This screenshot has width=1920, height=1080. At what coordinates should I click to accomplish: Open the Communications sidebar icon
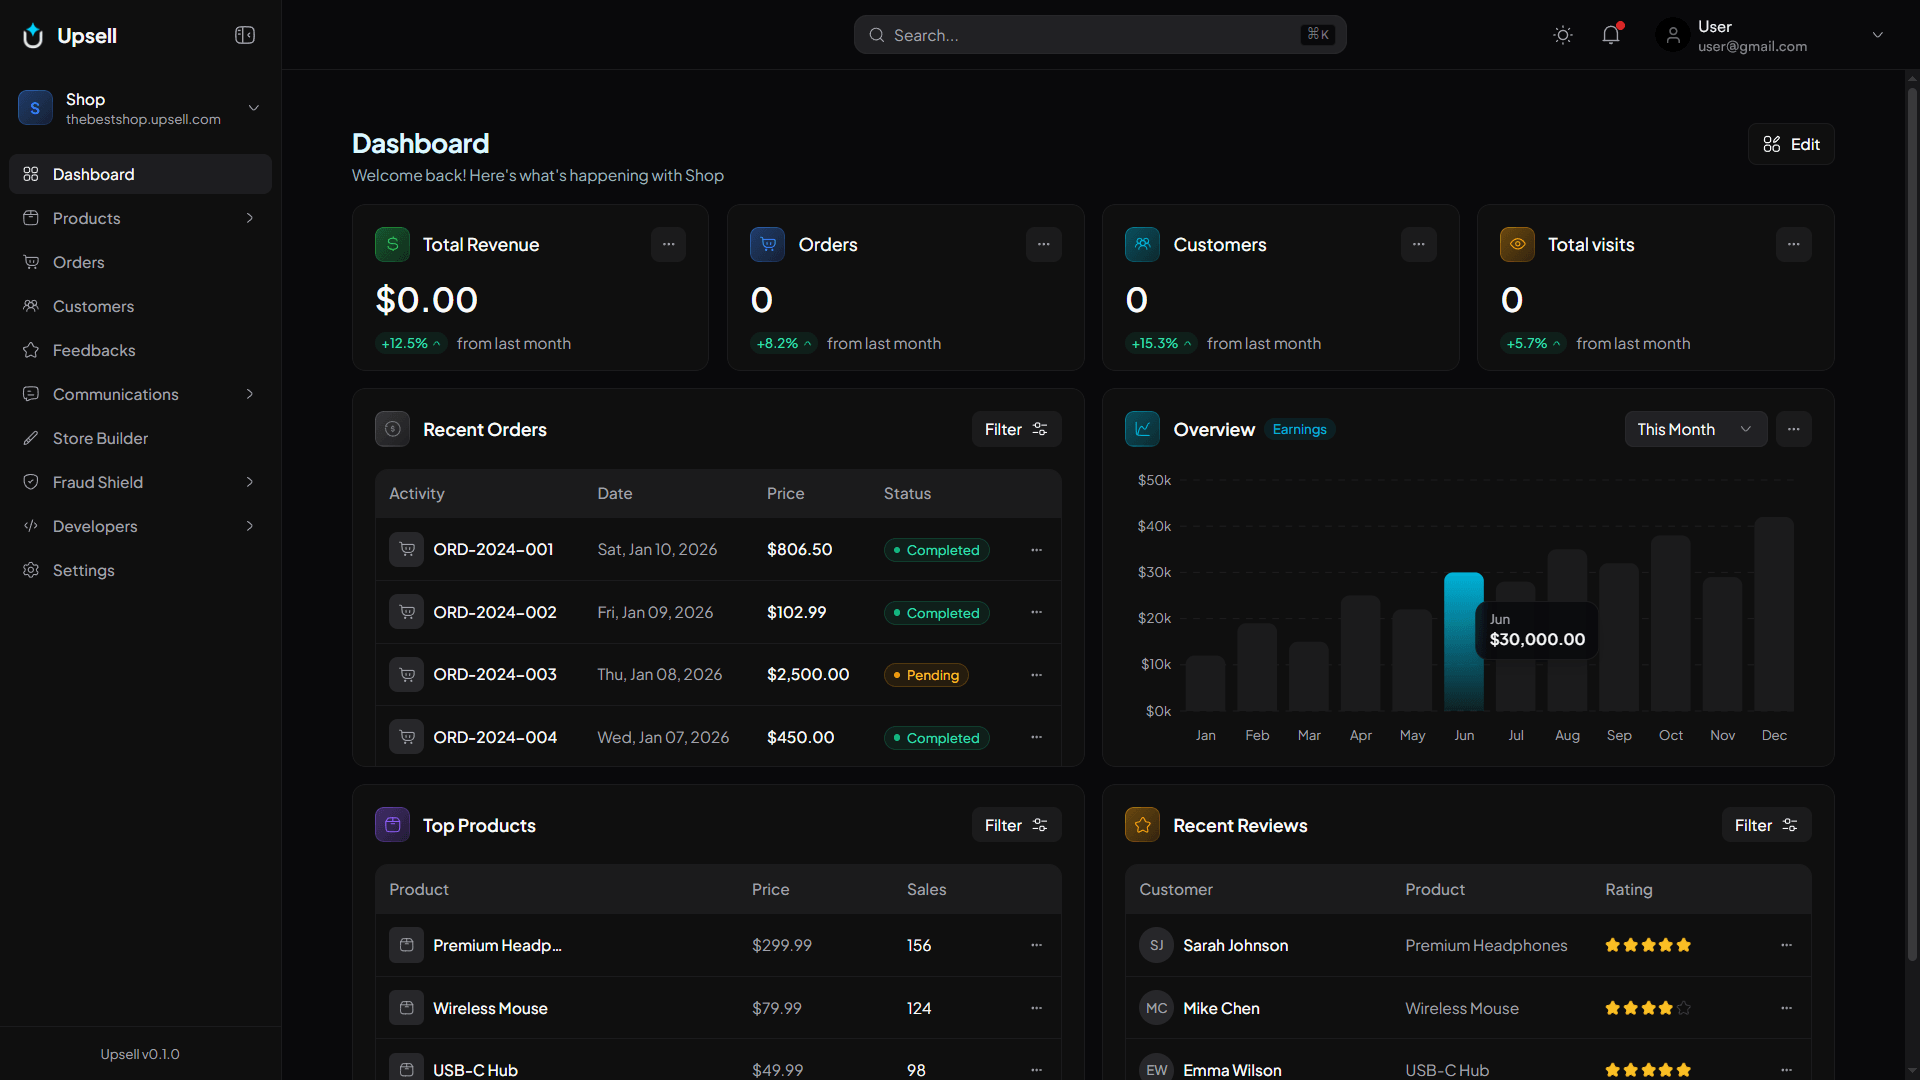pyautogui.click(x=31, y=394)
